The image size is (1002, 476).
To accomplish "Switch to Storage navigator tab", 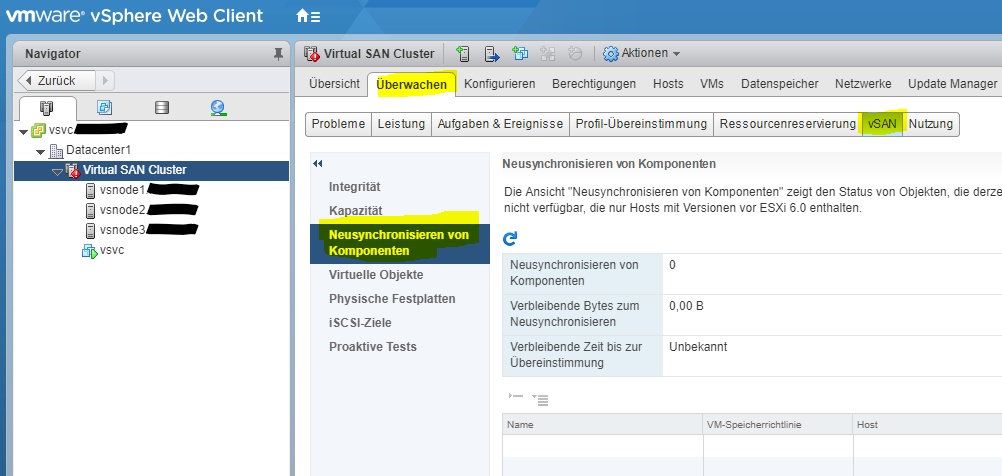I will point(162,107).
